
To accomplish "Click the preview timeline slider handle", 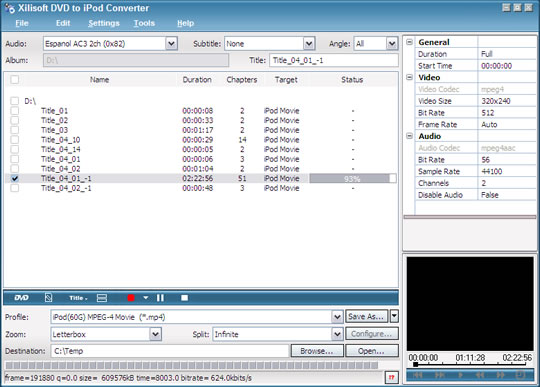I will (x=416, y=364).
